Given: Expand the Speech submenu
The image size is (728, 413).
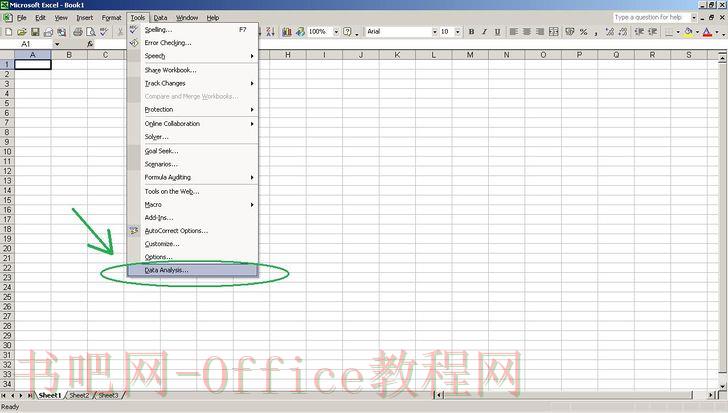Looking at the screenshot, I should click(193, 56).
